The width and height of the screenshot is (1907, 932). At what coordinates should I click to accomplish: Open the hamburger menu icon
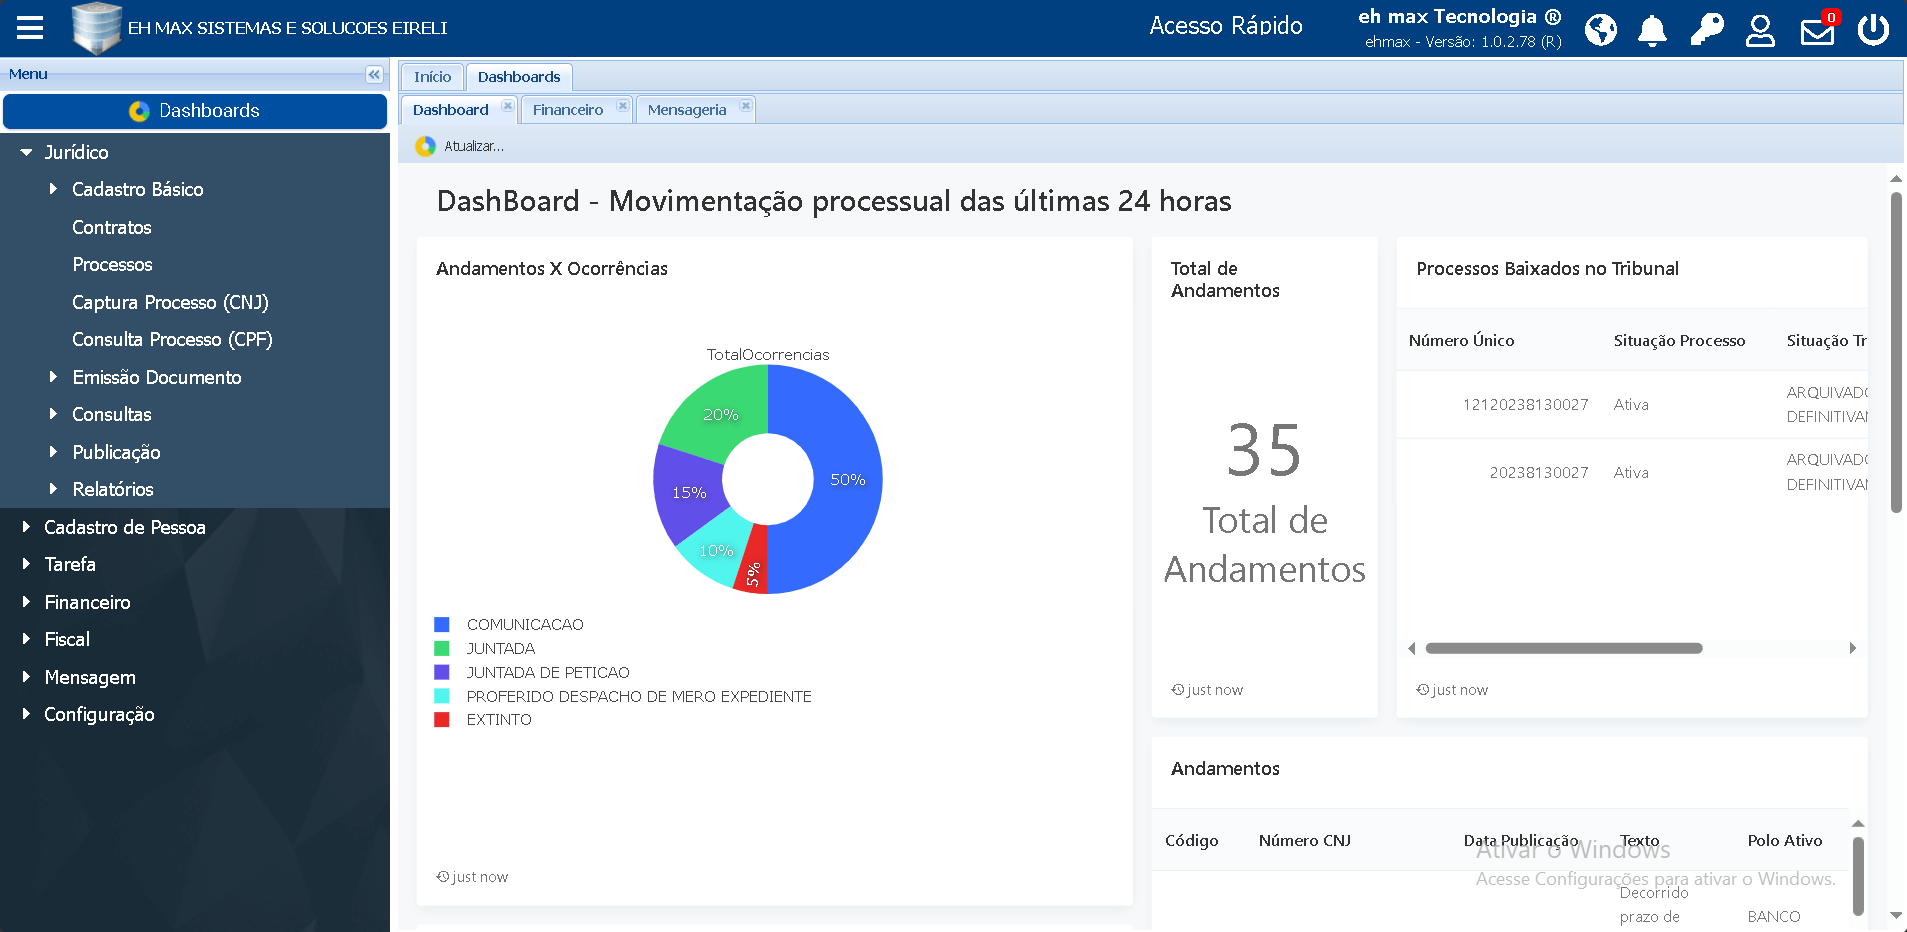pos(28,27)
